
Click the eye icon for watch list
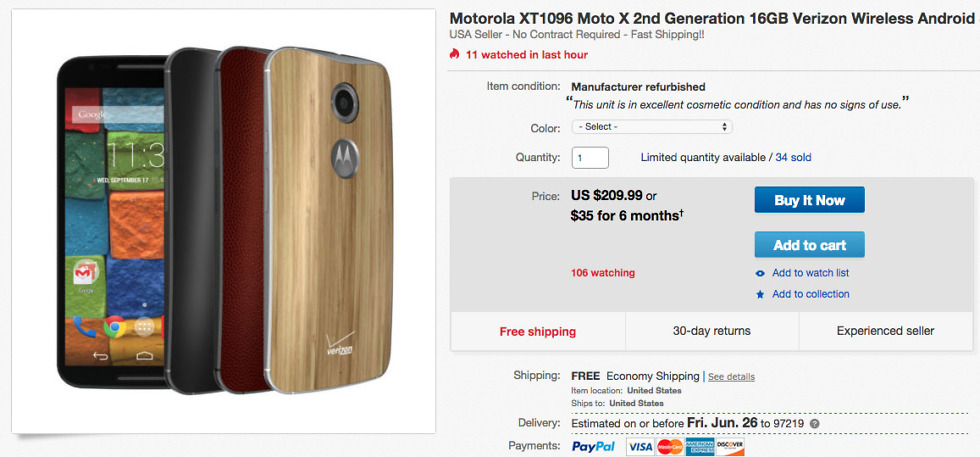coord(761,273)
